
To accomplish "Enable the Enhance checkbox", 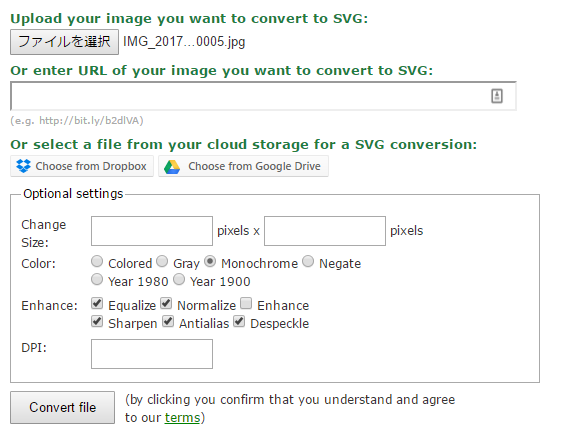I will pos(246,303).
